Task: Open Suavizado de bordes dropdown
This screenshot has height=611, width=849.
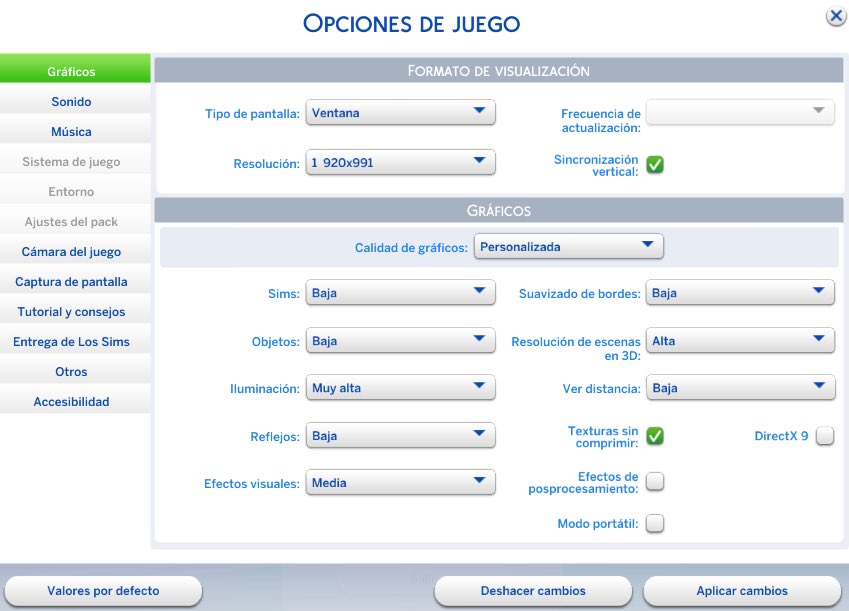Action: 740,293
